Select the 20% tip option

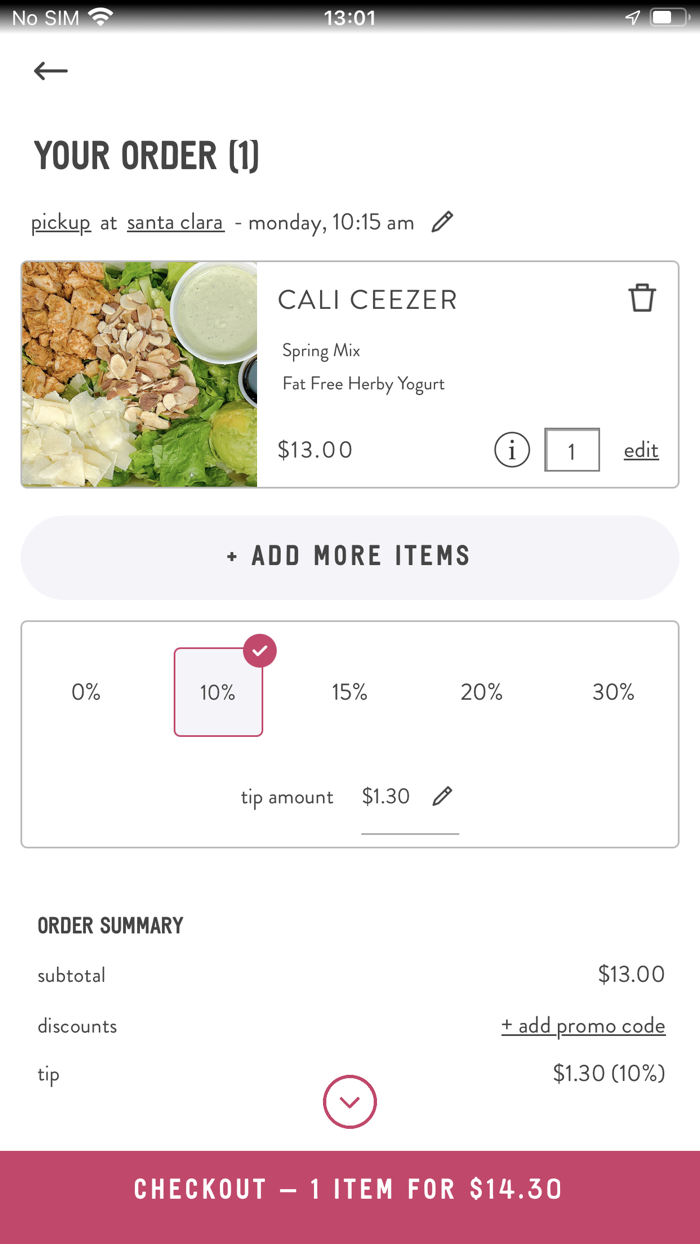(x=481, y=691)
